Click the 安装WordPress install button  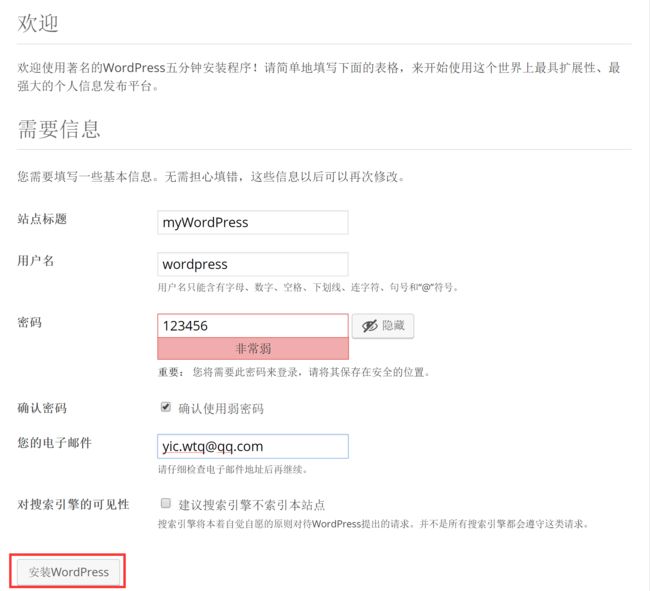68,572
